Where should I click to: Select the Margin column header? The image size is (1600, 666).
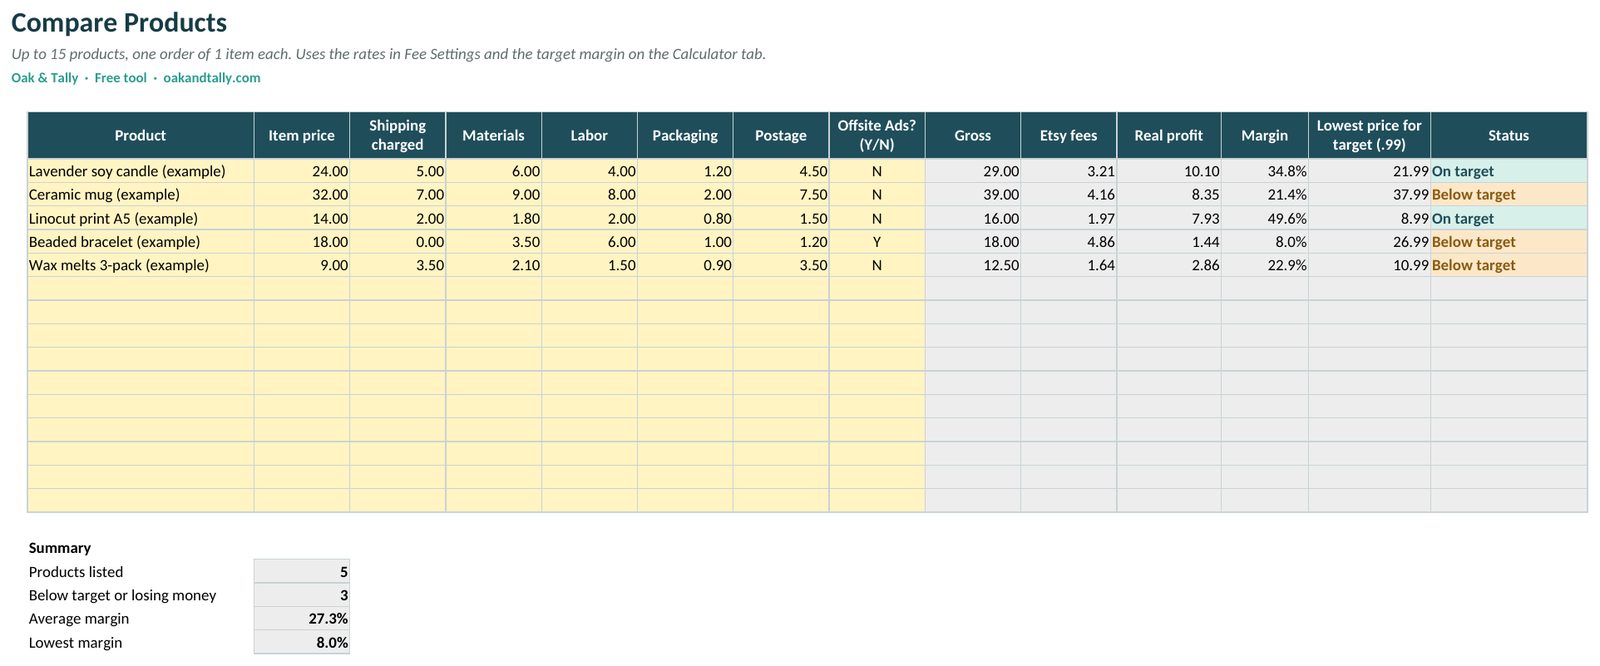point(1265,135)
